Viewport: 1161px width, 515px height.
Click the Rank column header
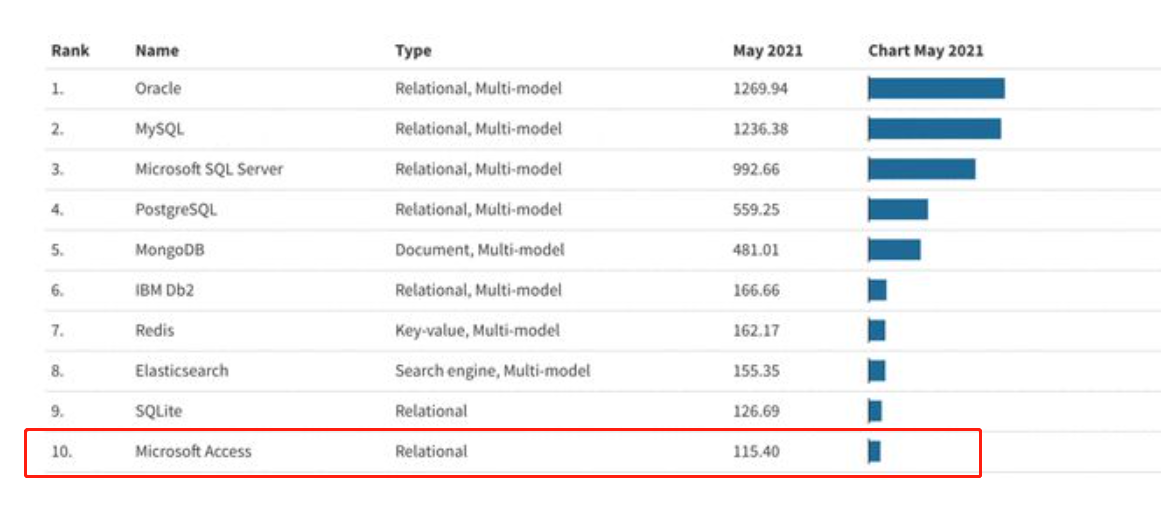click(70, 51)
